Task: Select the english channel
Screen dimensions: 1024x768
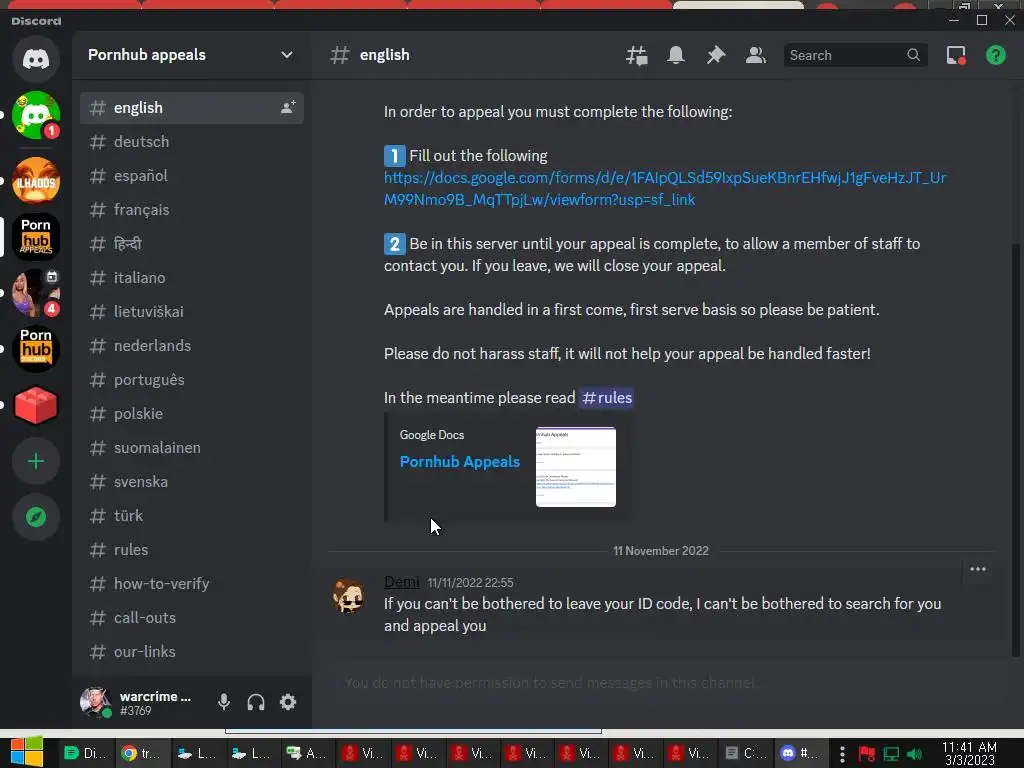Action: pos(191,108)
